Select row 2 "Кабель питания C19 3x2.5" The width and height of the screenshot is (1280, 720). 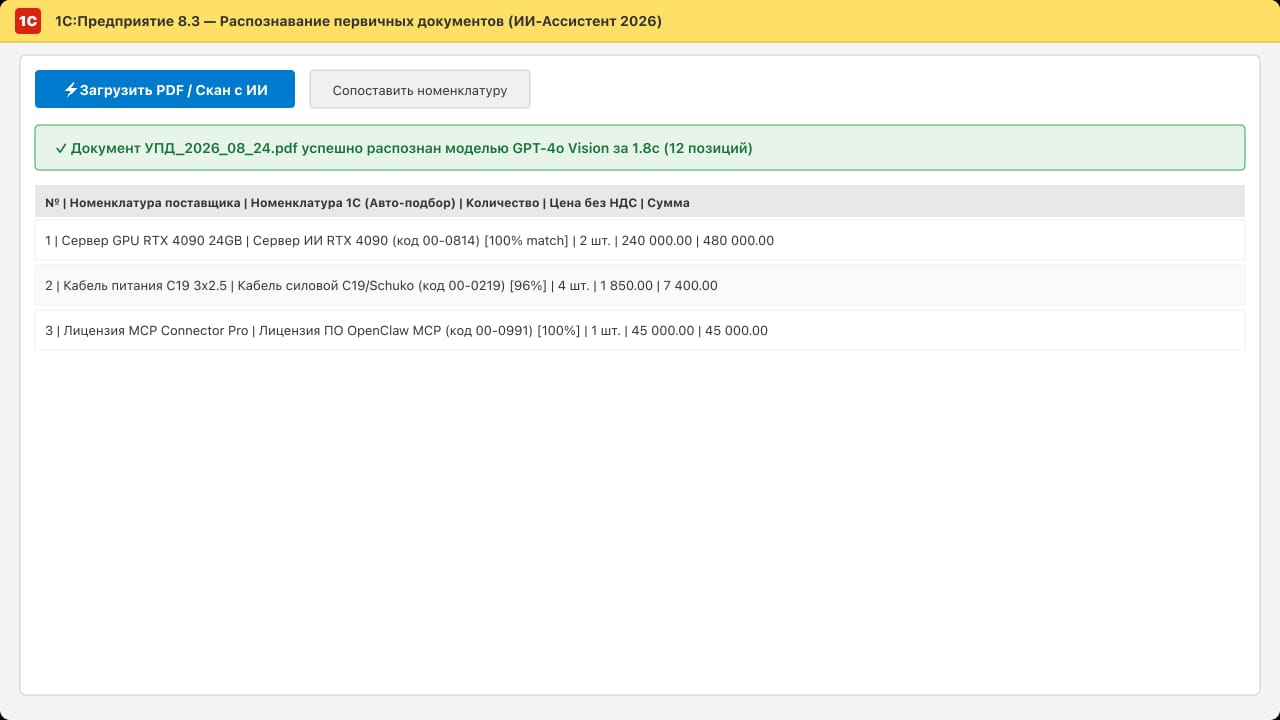(x=640, y=285)
